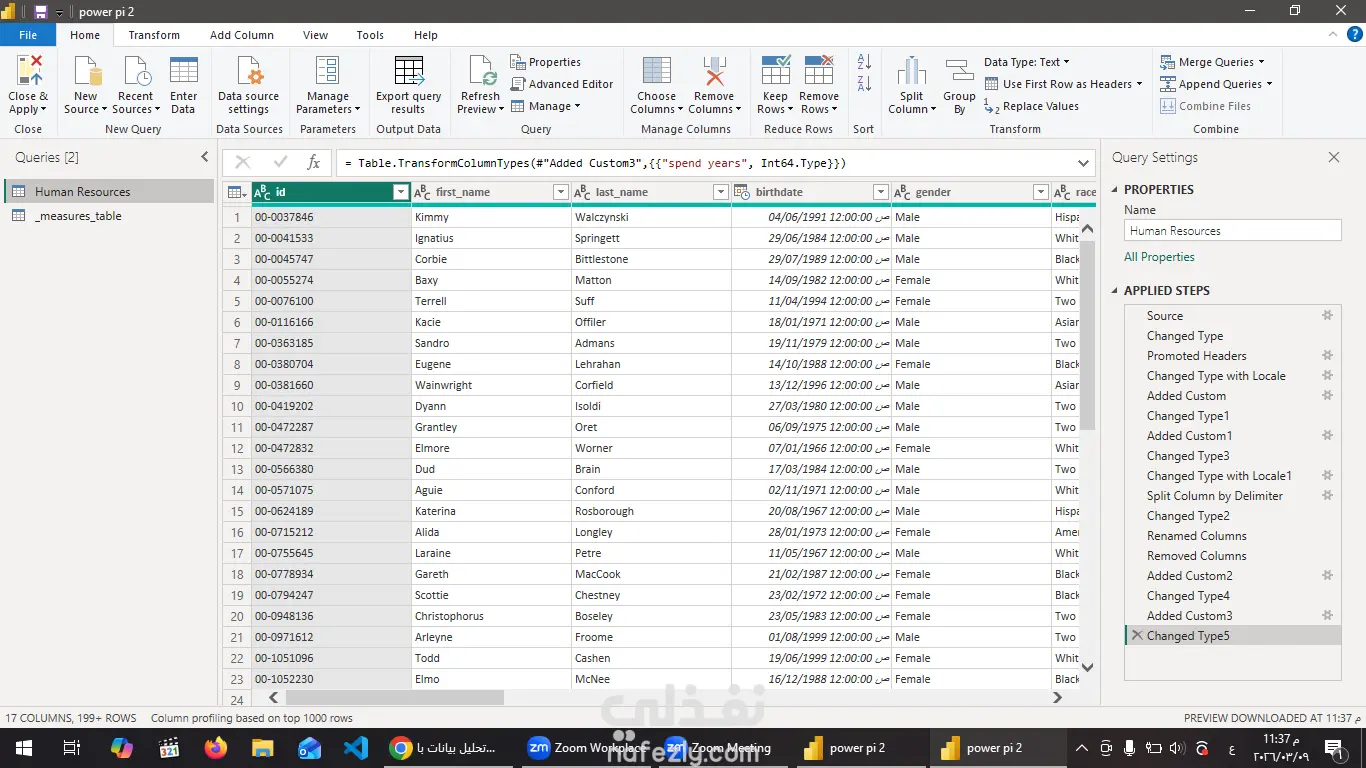The image size is (1366, 768).
Task: Switch to the Add Column tab
Action: pyautogui.click(x=241, y=35)
